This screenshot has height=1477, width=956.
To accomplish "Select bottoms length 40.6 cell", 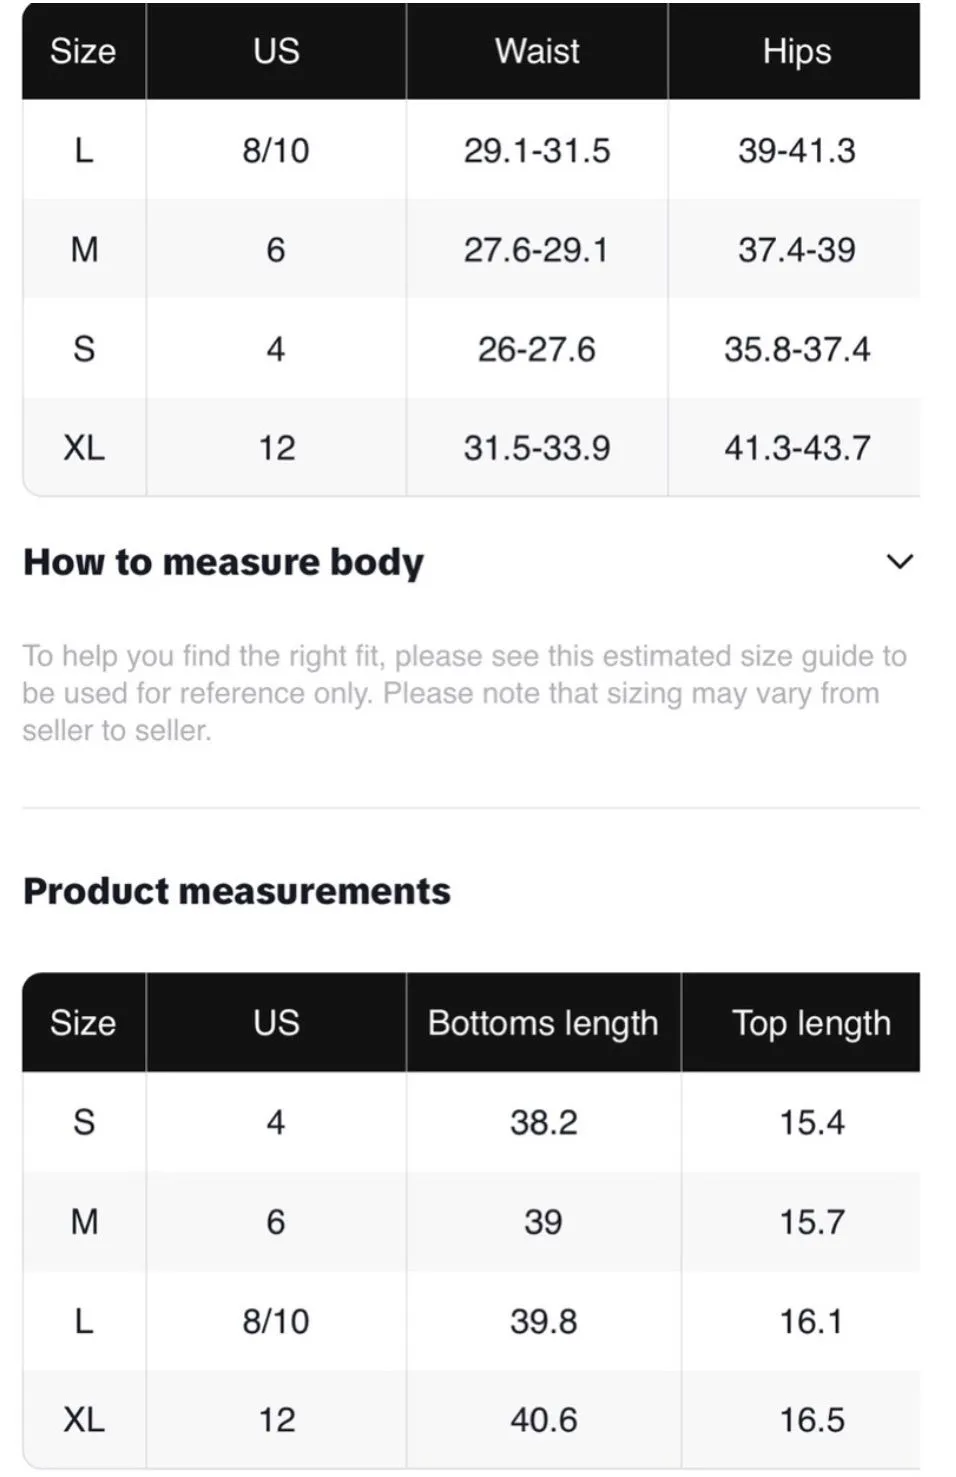I will 543,1419.
